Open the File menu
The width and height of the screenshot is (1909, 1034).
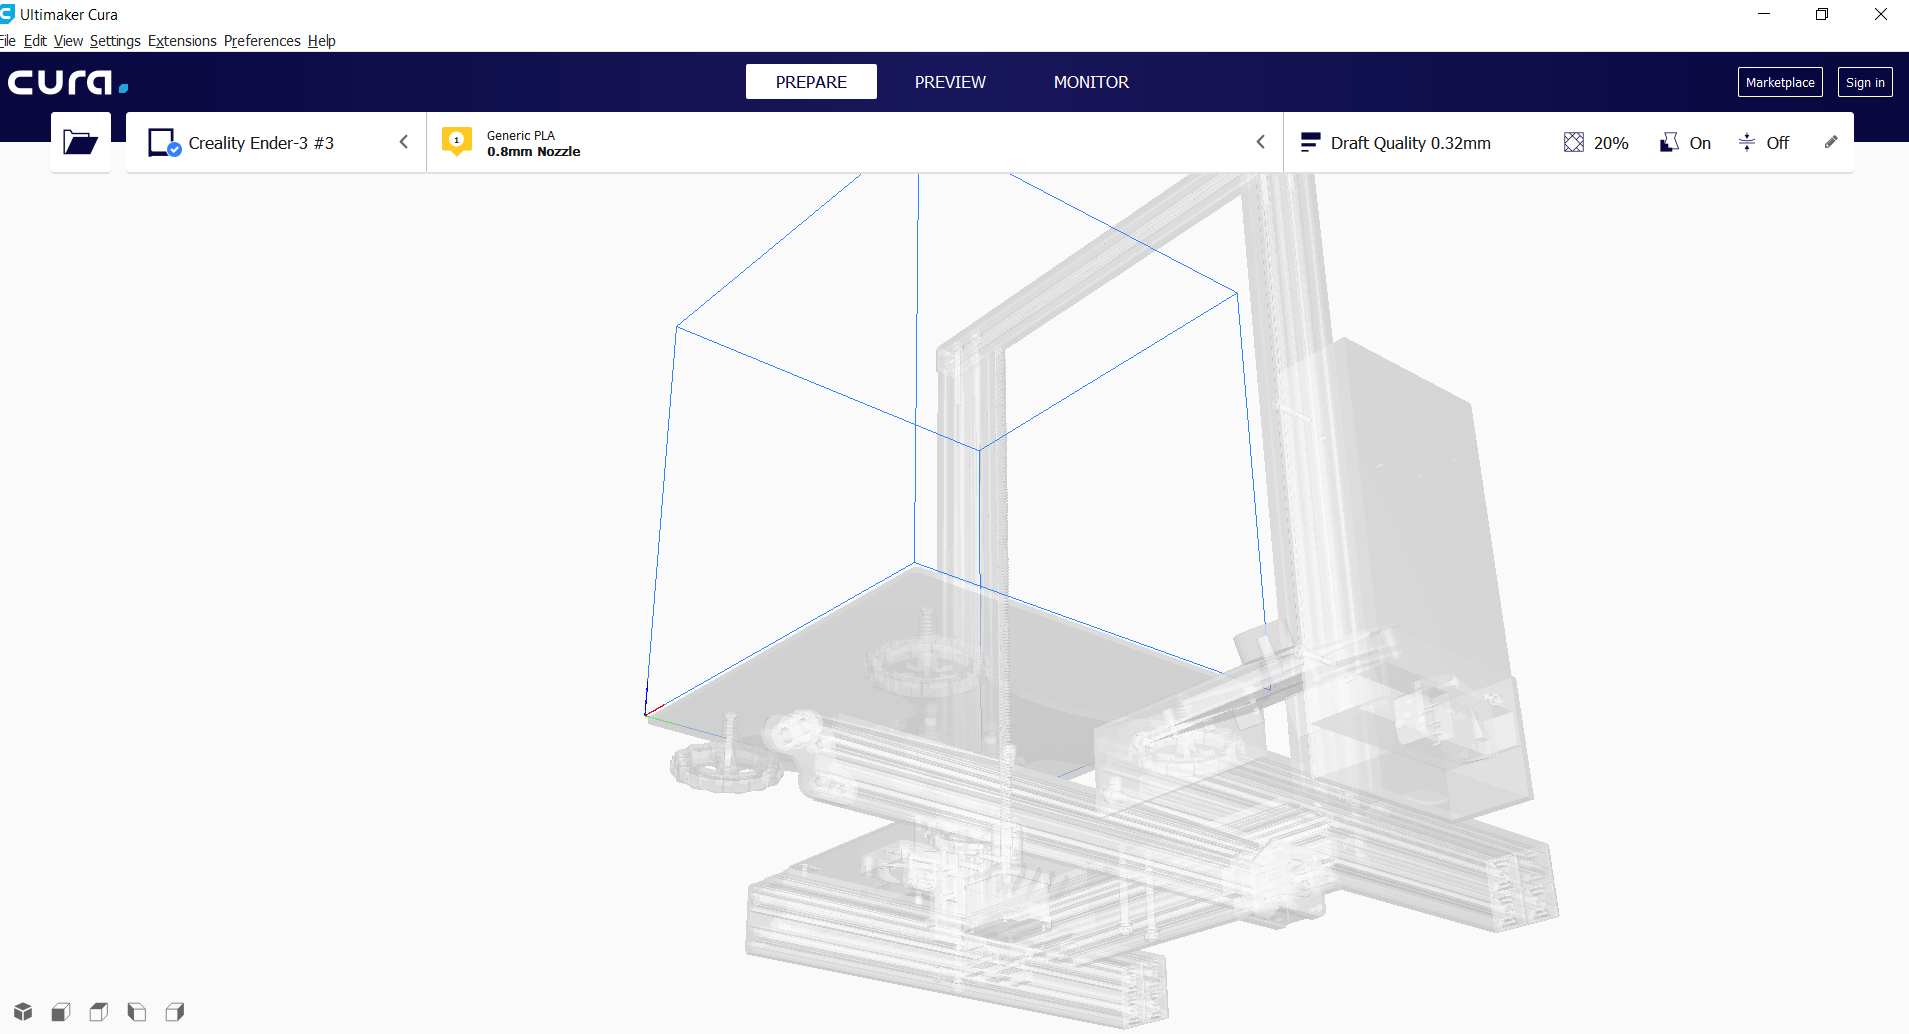pos(8,41)
